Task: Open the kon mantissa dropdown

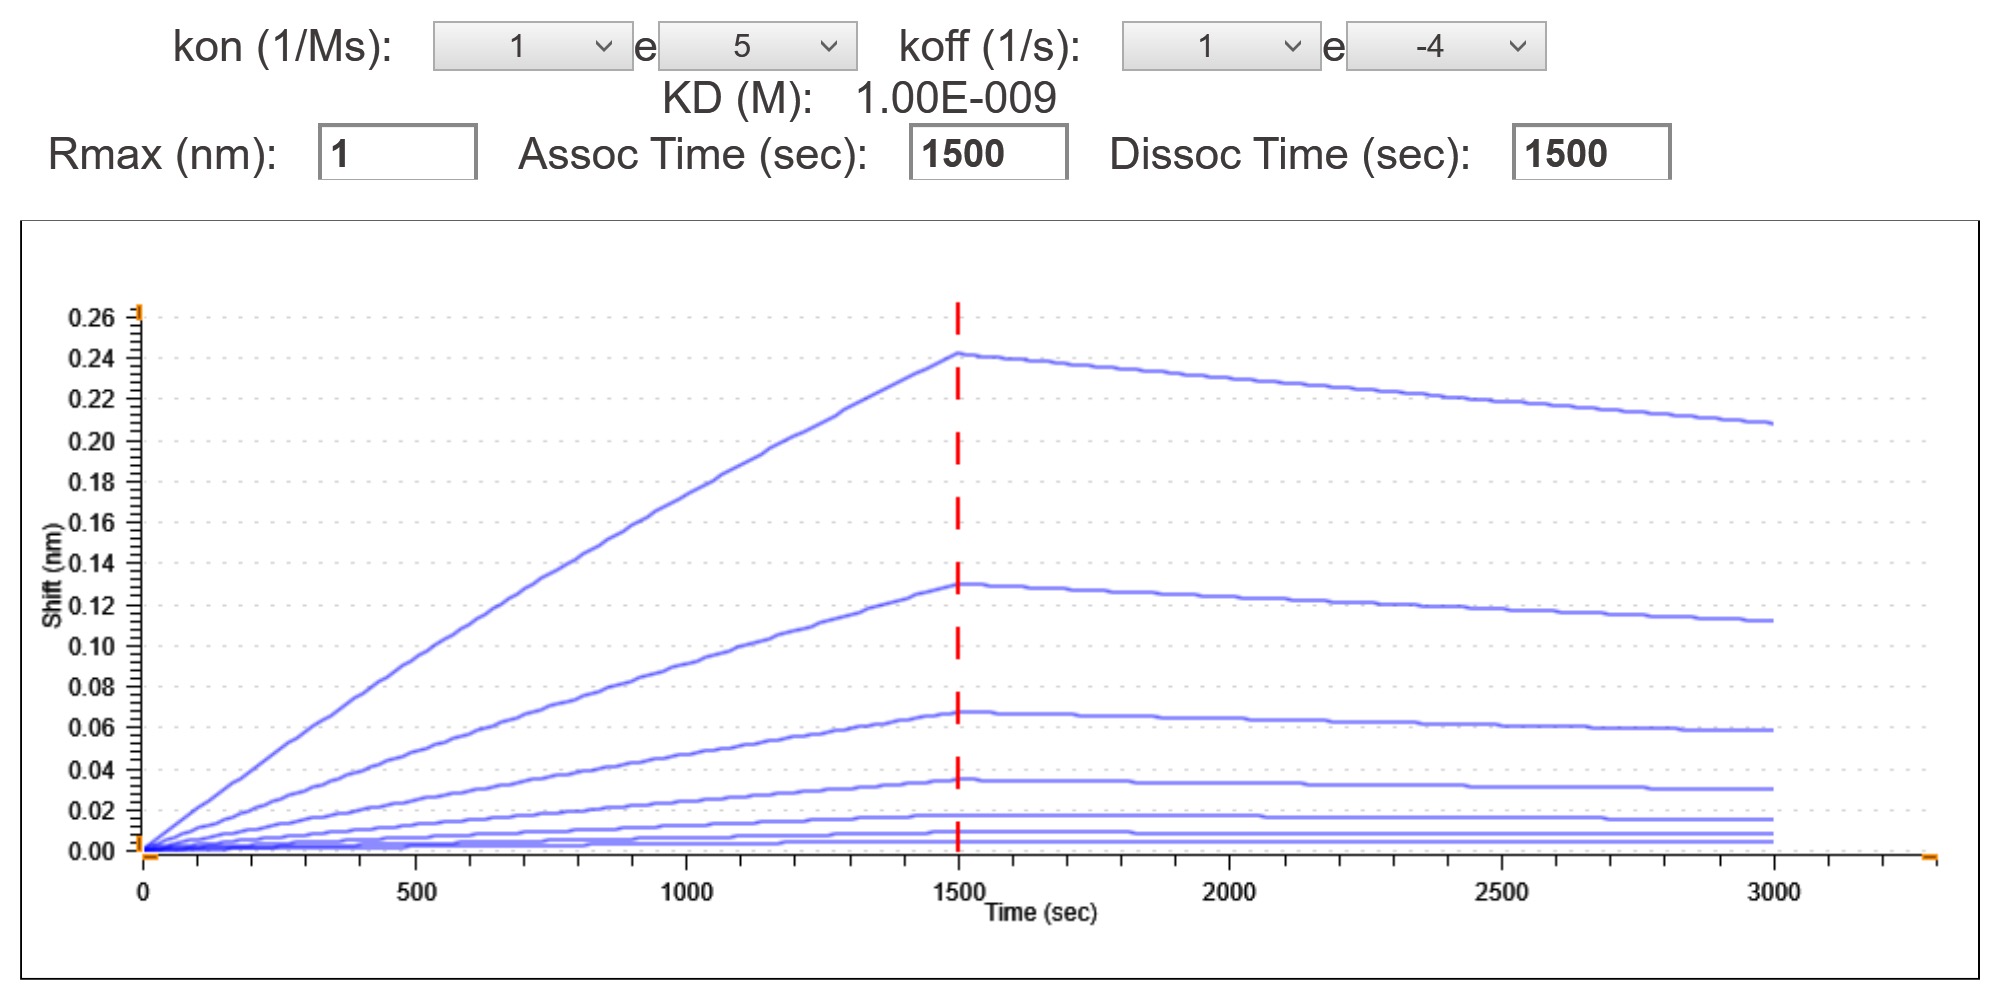Action: coord(532,47)
